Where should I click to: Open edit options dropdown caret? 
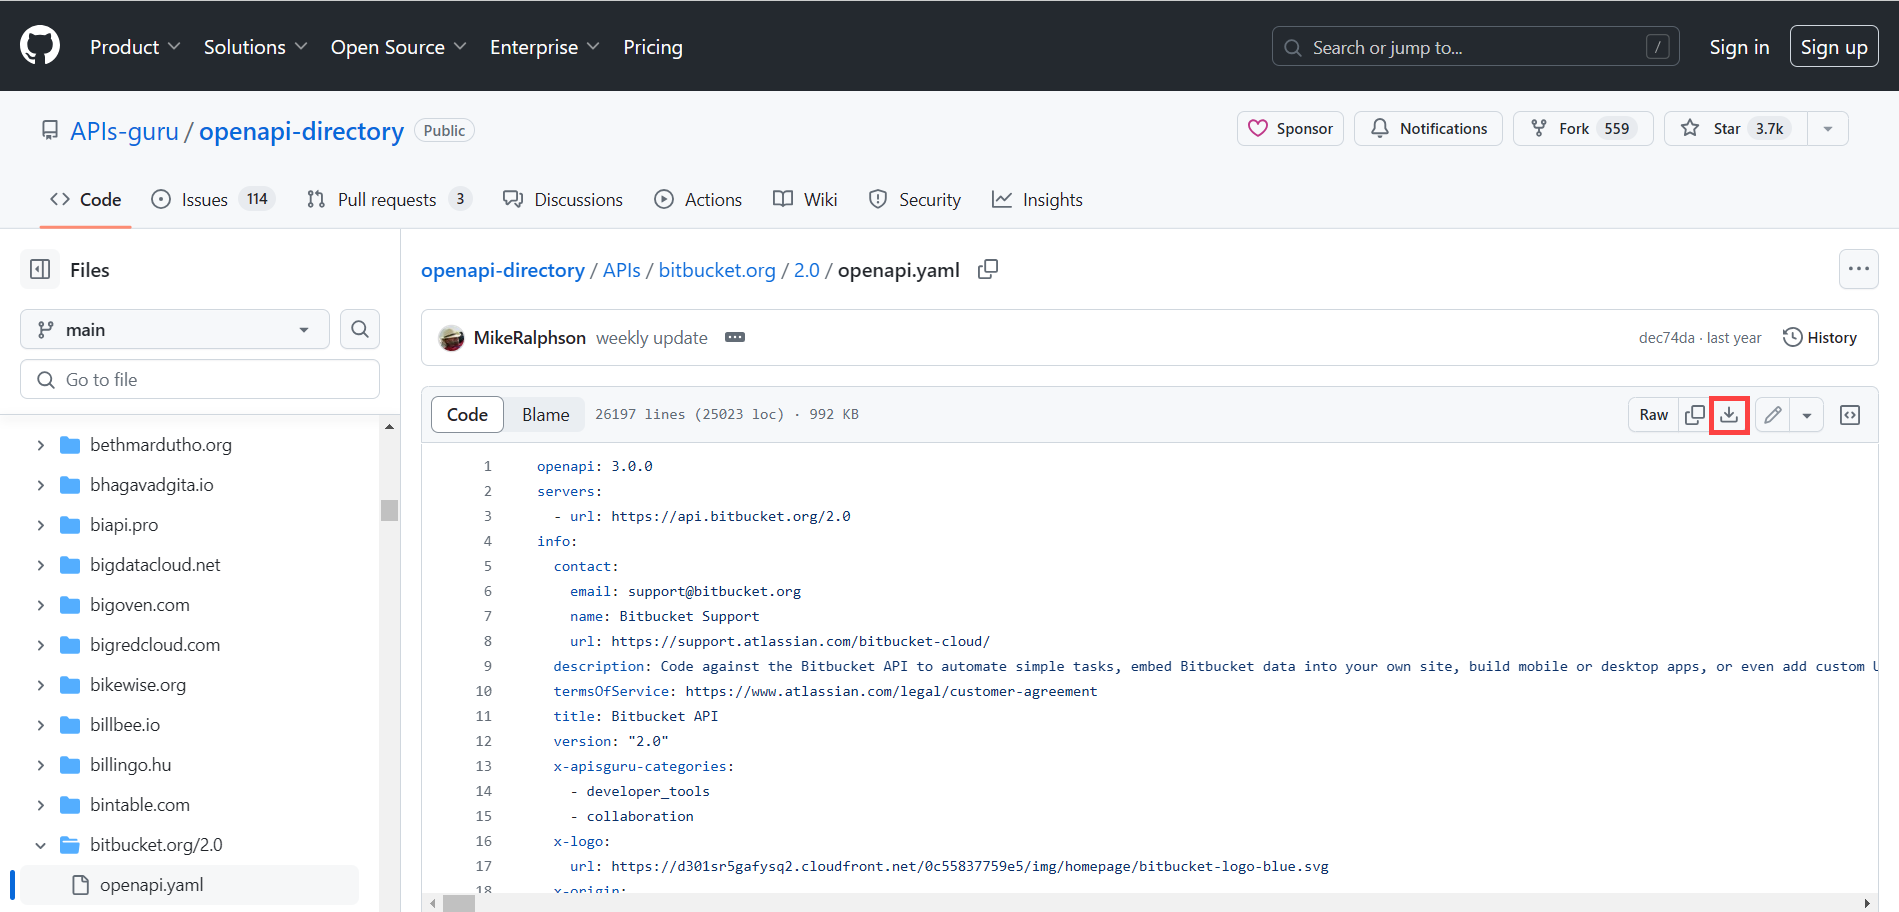point(1807,415)
